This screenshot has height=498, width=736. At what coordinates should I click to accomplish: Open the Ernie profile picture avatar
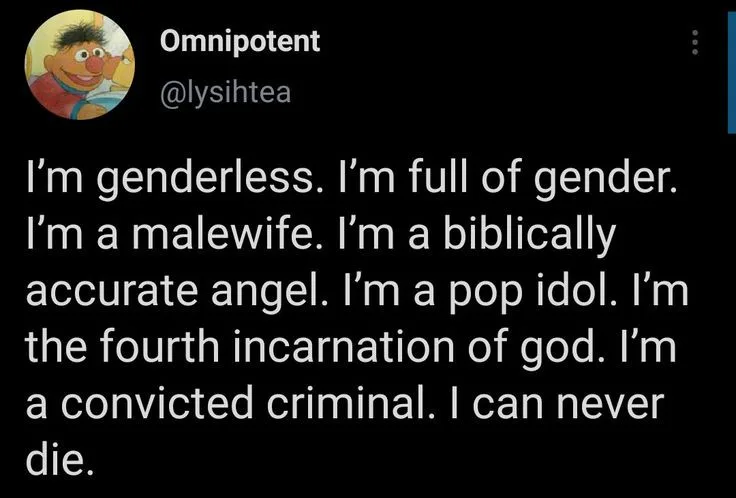[80, 65]
